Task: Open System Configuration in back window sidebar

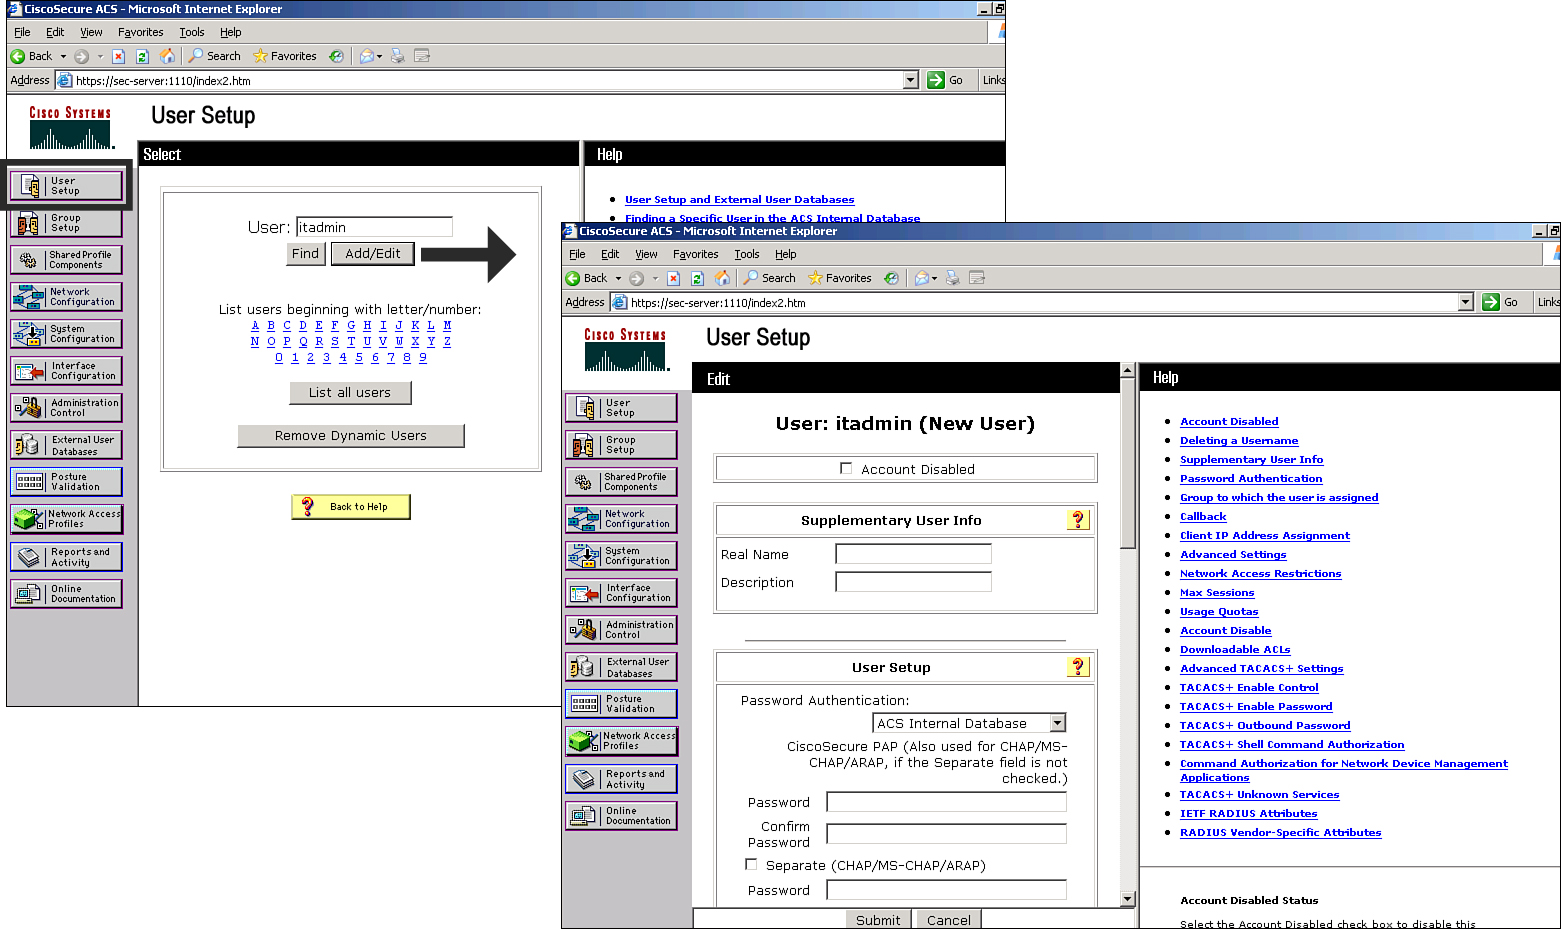Action: tap(66, 334)
